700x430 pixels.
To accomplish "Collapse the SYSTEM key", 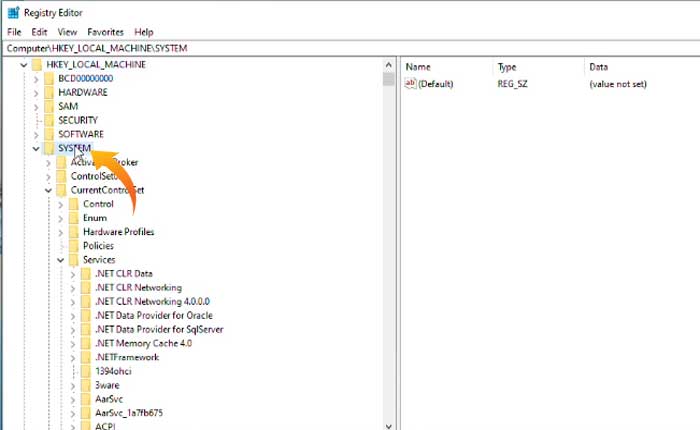I will [36, 149].
